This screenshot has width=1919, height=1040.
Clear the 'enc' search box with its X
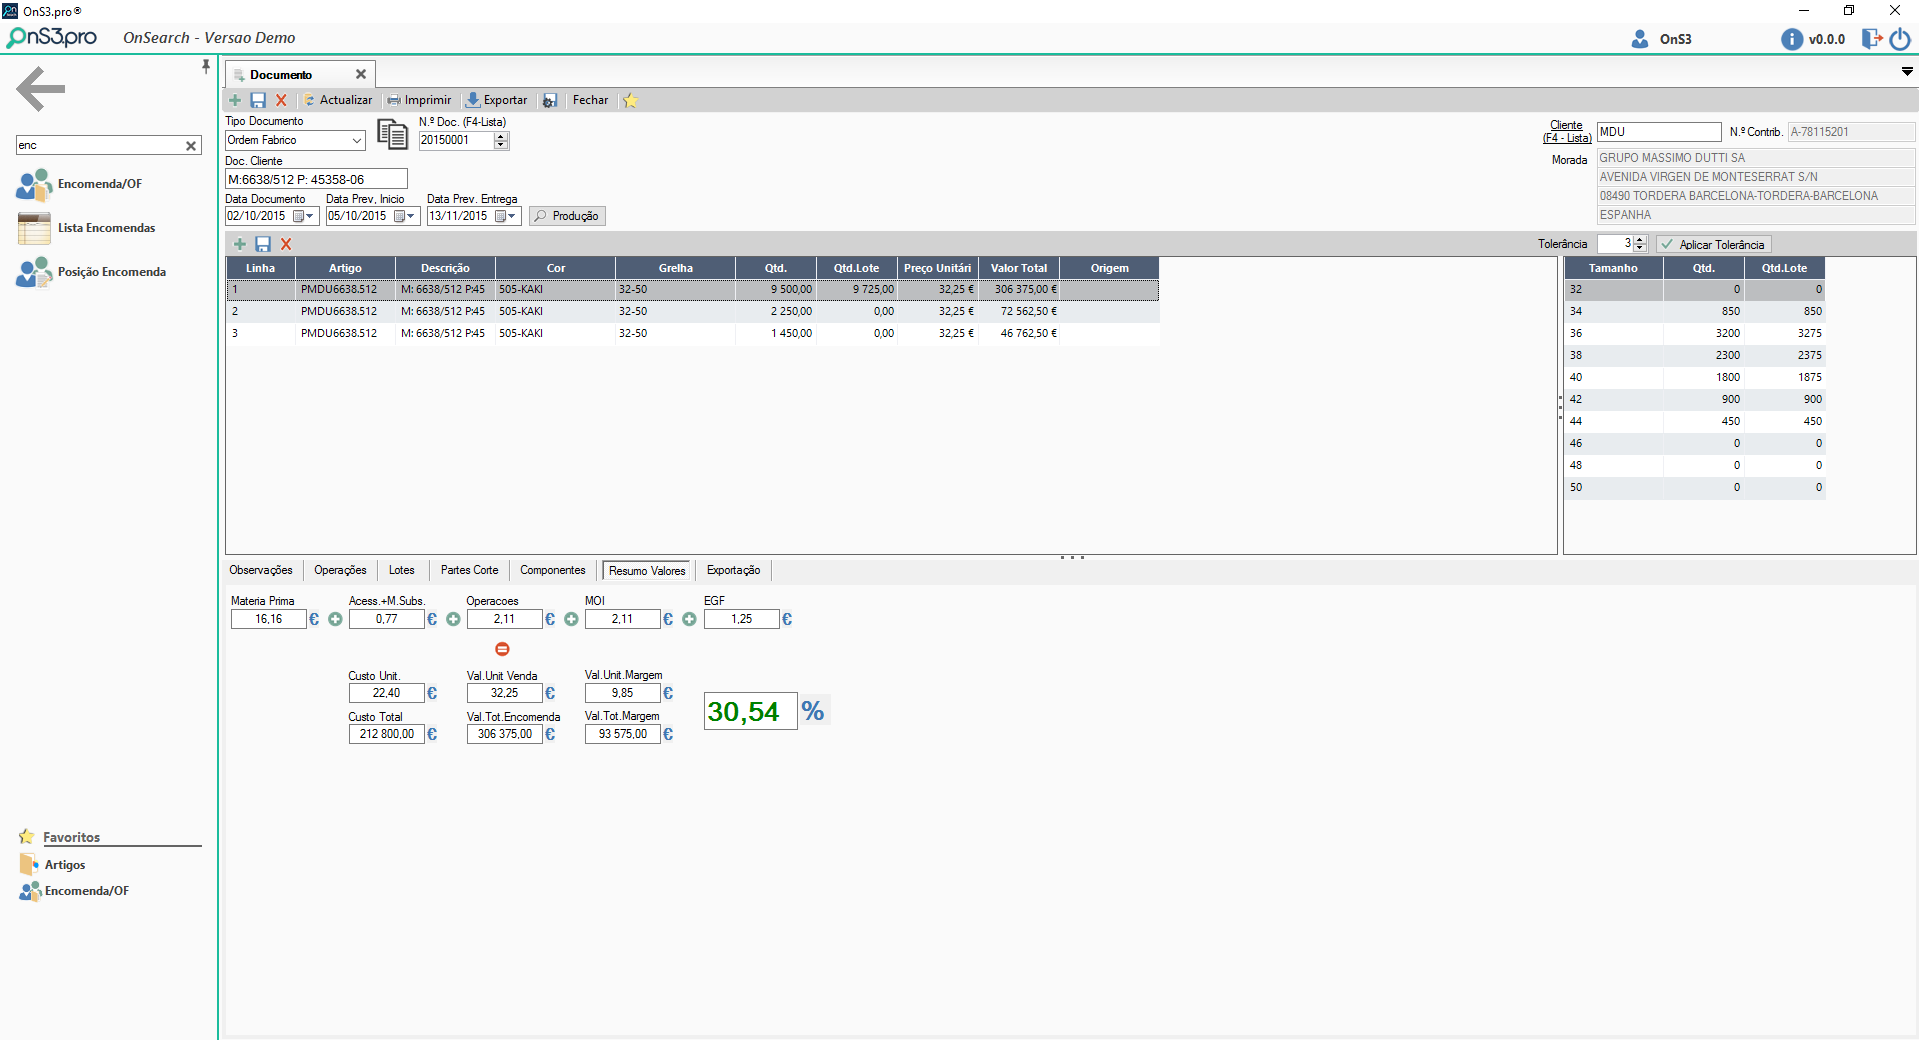[191, 146]
